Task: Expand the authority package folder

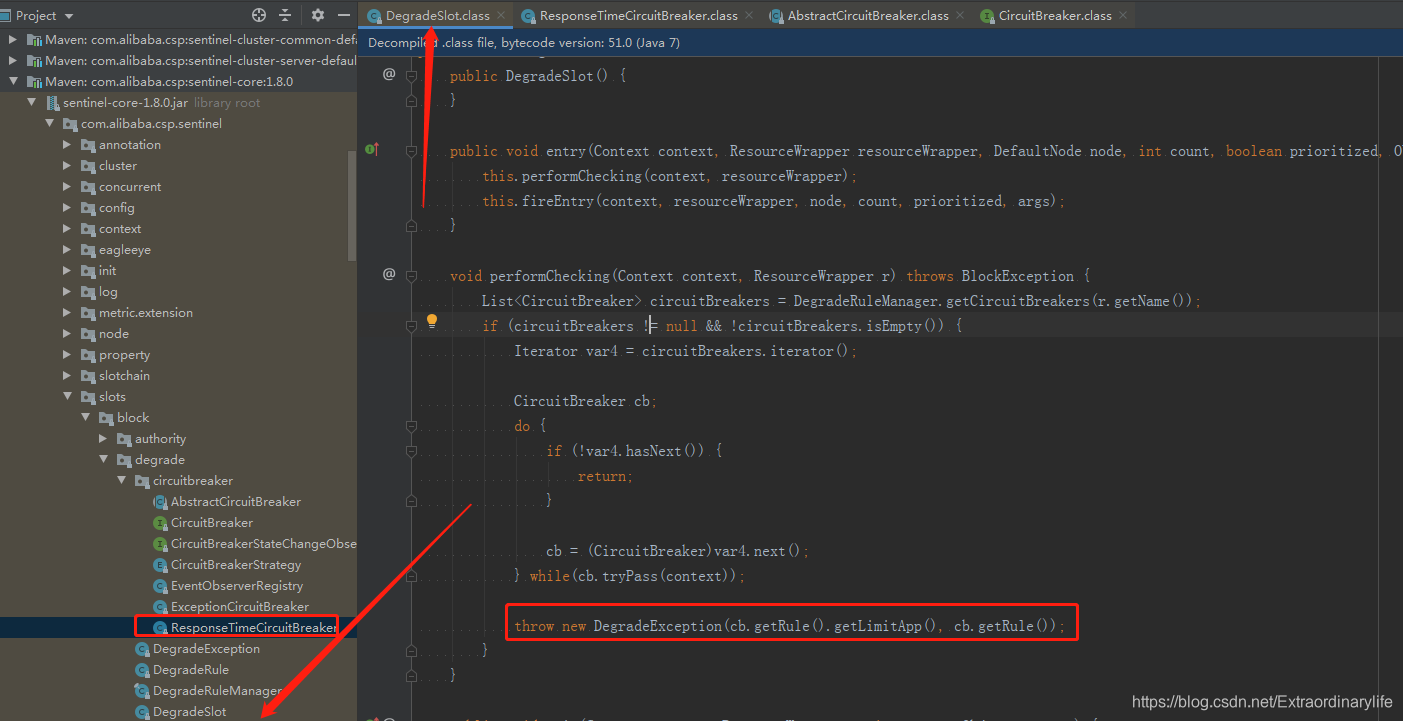Action: pyautogui.click(x=104, y=439)
